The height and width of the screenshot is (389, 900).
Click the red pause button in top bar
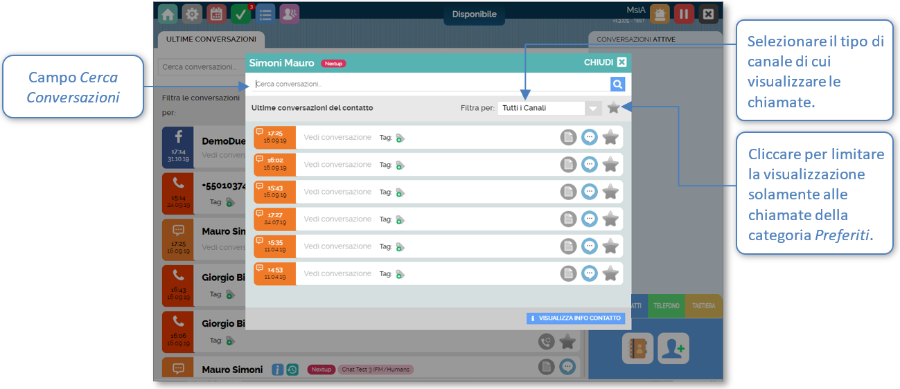click(x=684, y=14)
